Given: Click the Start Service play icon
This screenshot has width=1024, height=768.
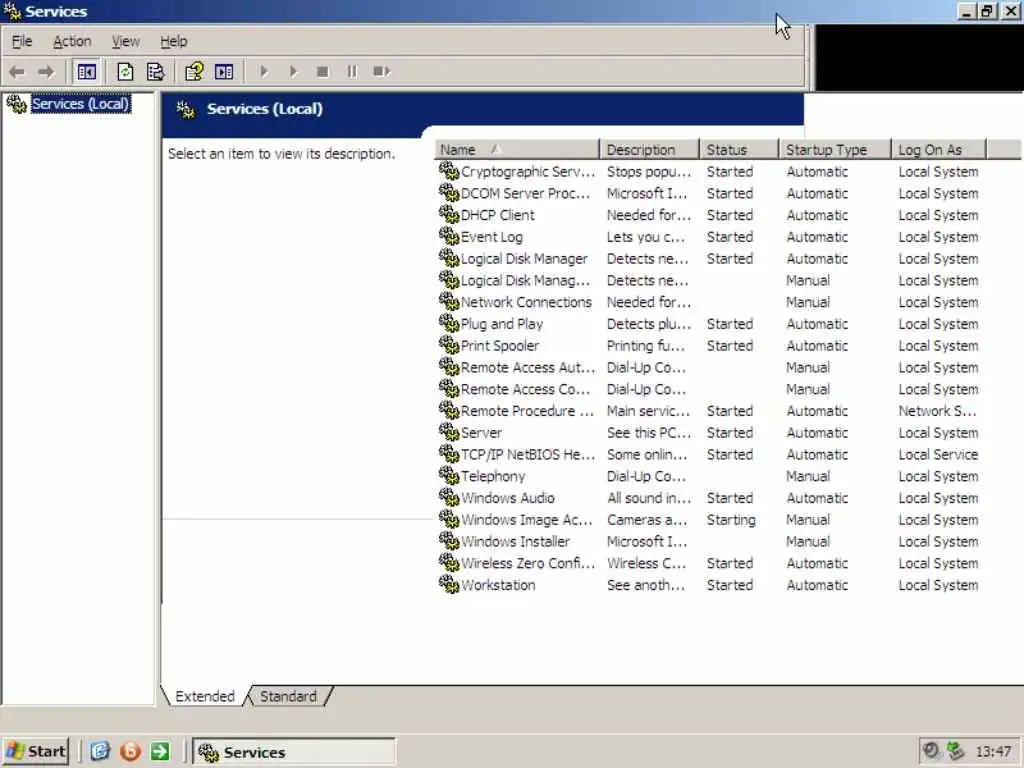Looking at the screenshot, I should (264, 71).
